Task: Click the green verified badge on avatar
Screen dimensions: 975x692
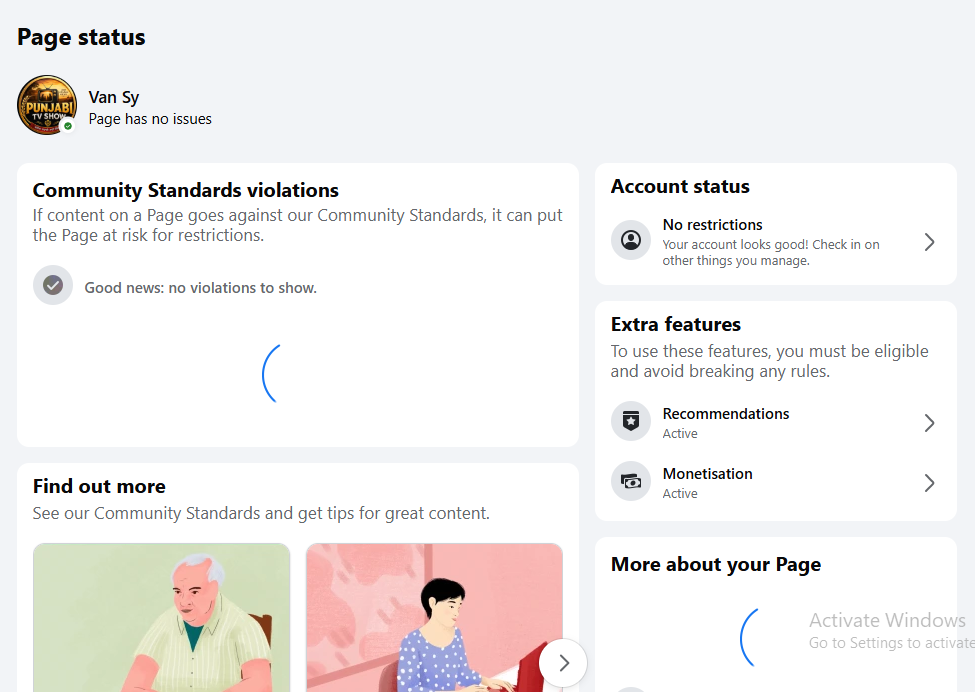Action: pos(68,126)
